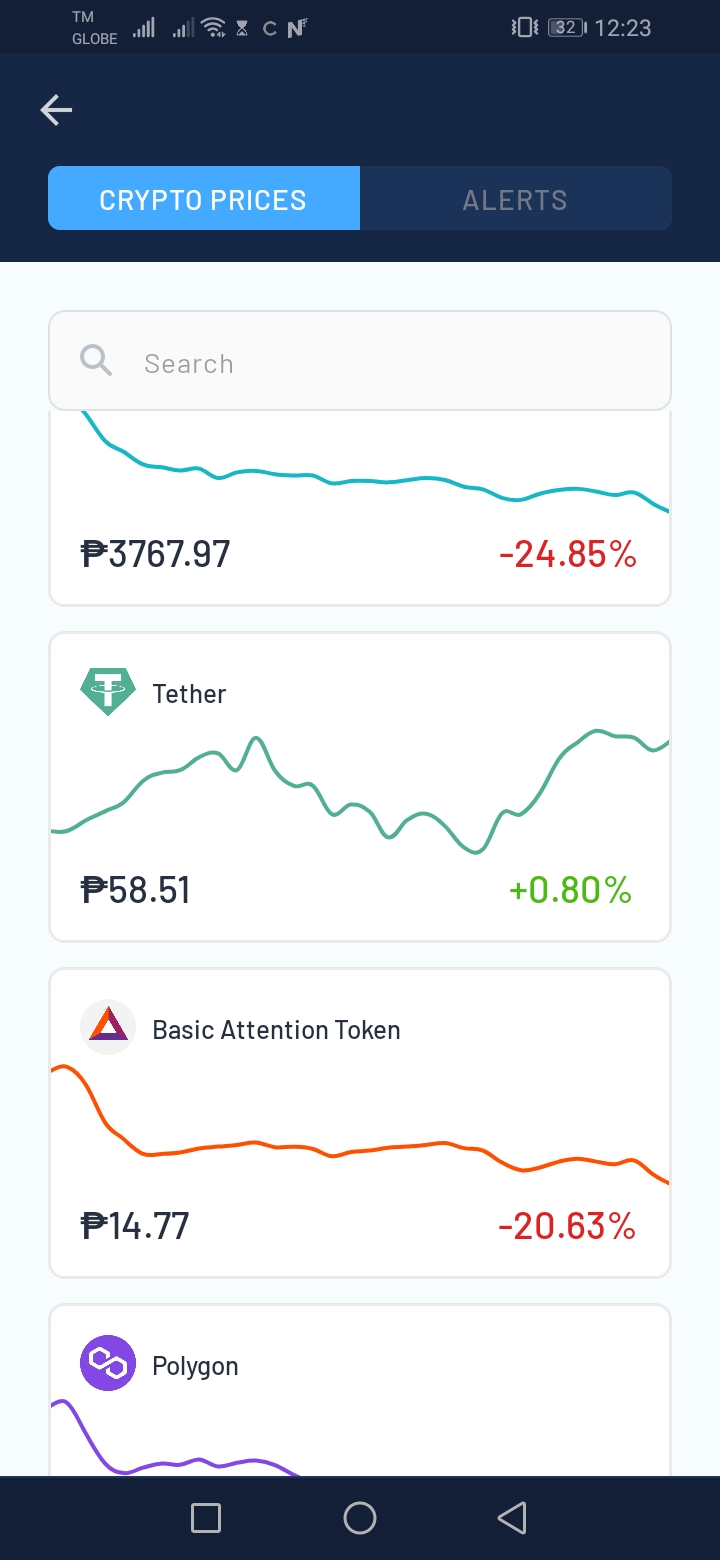Focus the Search input field

click(x=360, y=361)
